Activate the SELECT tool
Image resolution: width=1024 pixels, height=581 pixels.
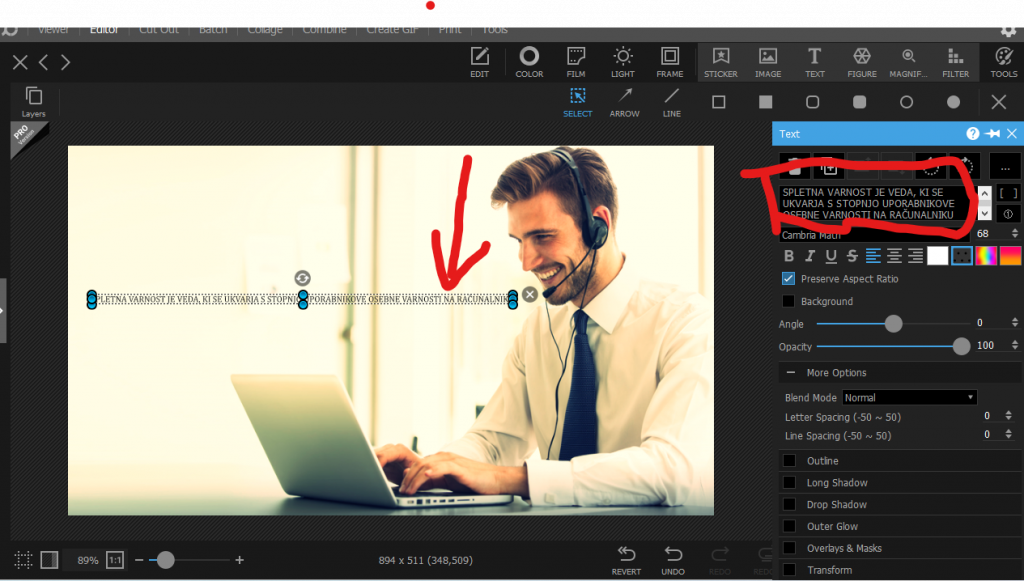click(577, 102)
